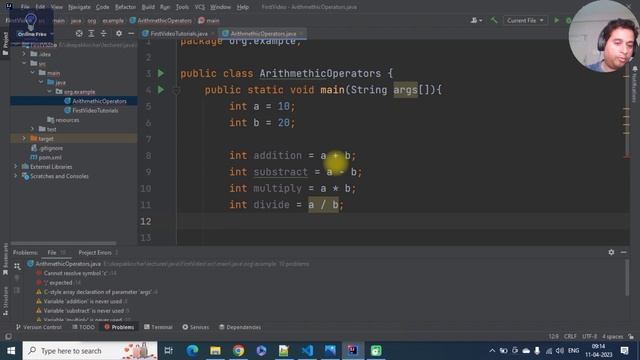Open the Dependencies tool window
The width and height of the screenshot is (640, 360).
pos(240,327)
